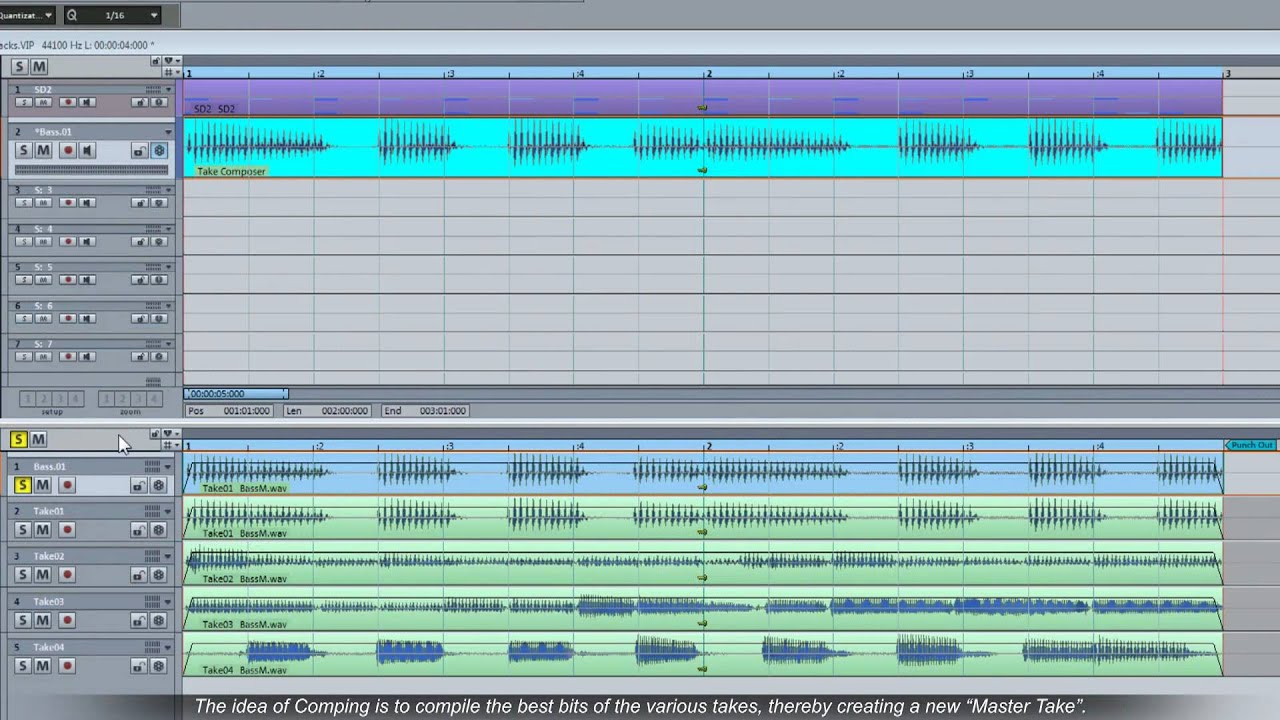
Task: Click the speaker monitor icon on the *Bass.01 track
Action: click(87, 151)
